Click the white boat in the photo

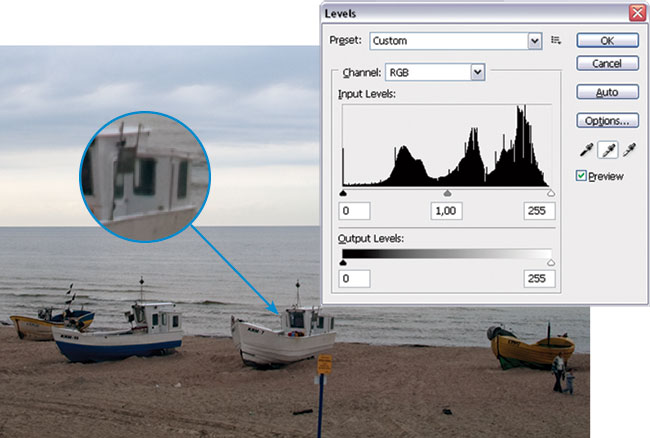284,338
